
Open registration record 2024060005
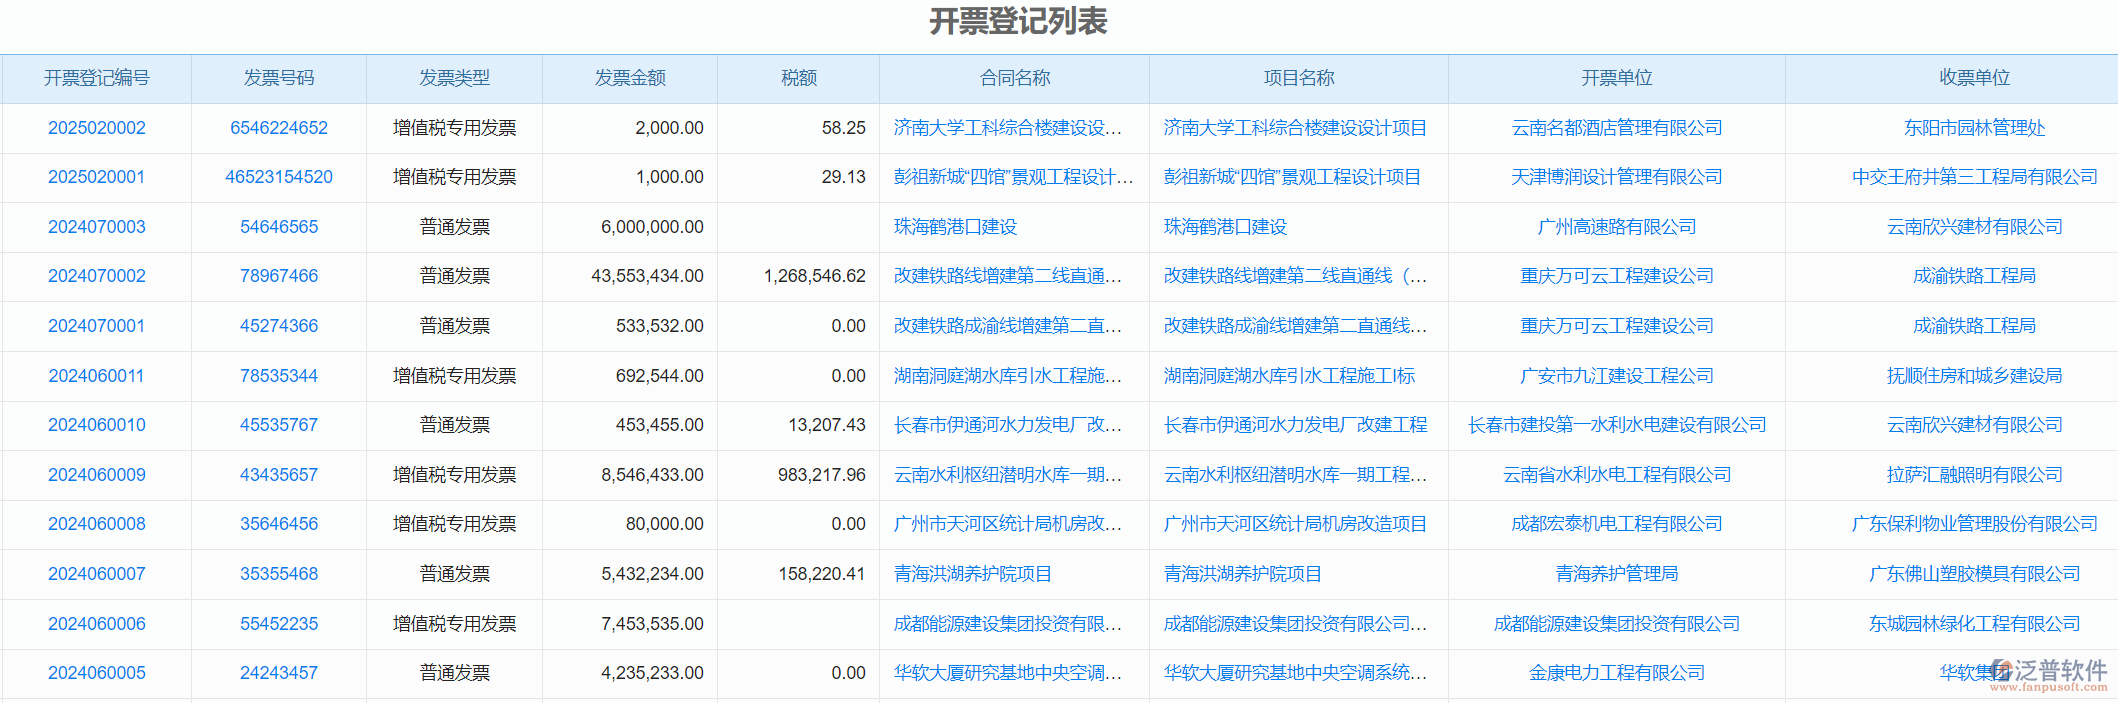click(97, 673)
